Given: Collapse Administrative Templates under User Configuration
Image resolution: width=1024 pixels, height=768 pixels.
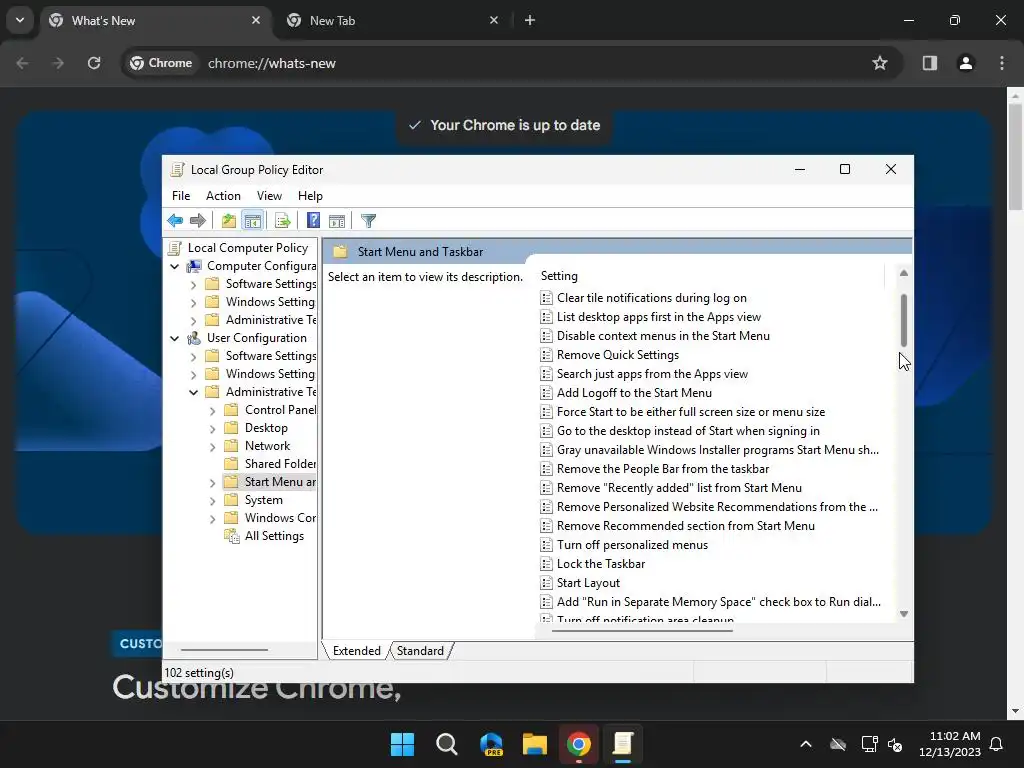Looking at the screenshot, I should click(x=193, y=392).
